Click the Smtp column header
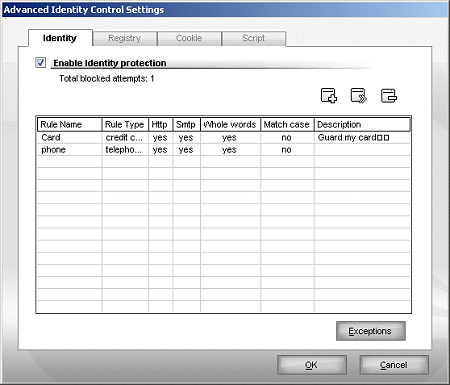The height and width of the screenshot is (385, 450). tap(186, 124)
